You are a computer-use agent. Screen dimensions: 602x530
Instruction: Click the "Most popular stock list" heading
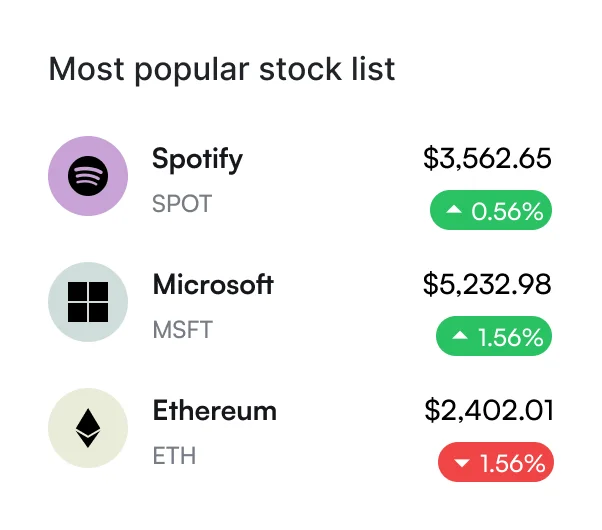(x=222, y=69)
